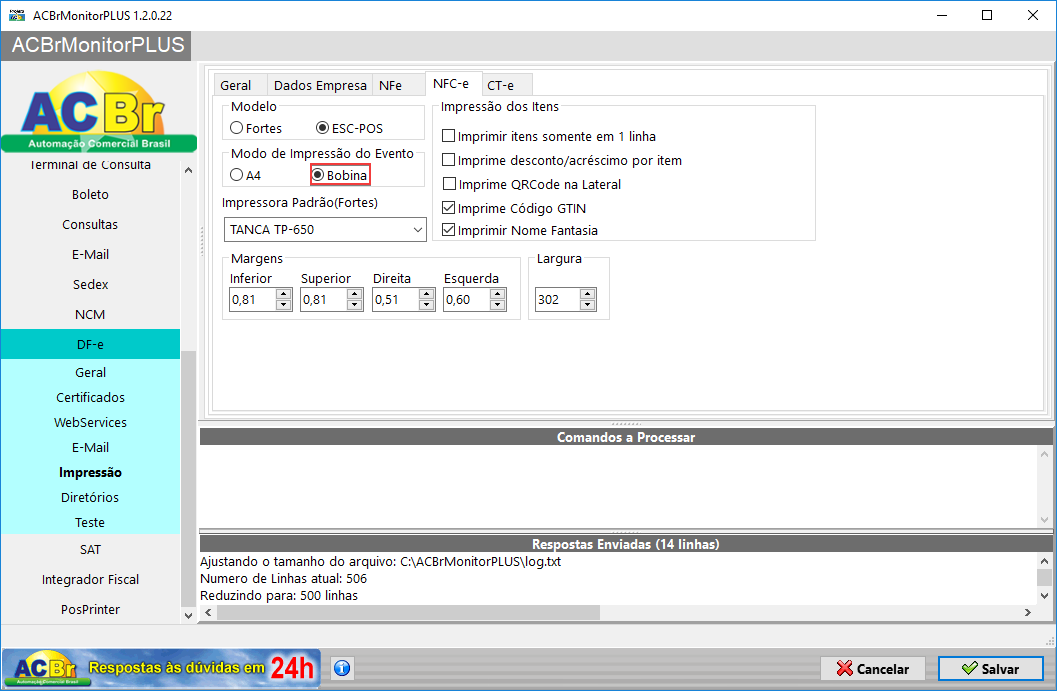Screen dimensions: 1057x691
Task: Open the ACBr 24h support banner
Action: tap(161, 668)
